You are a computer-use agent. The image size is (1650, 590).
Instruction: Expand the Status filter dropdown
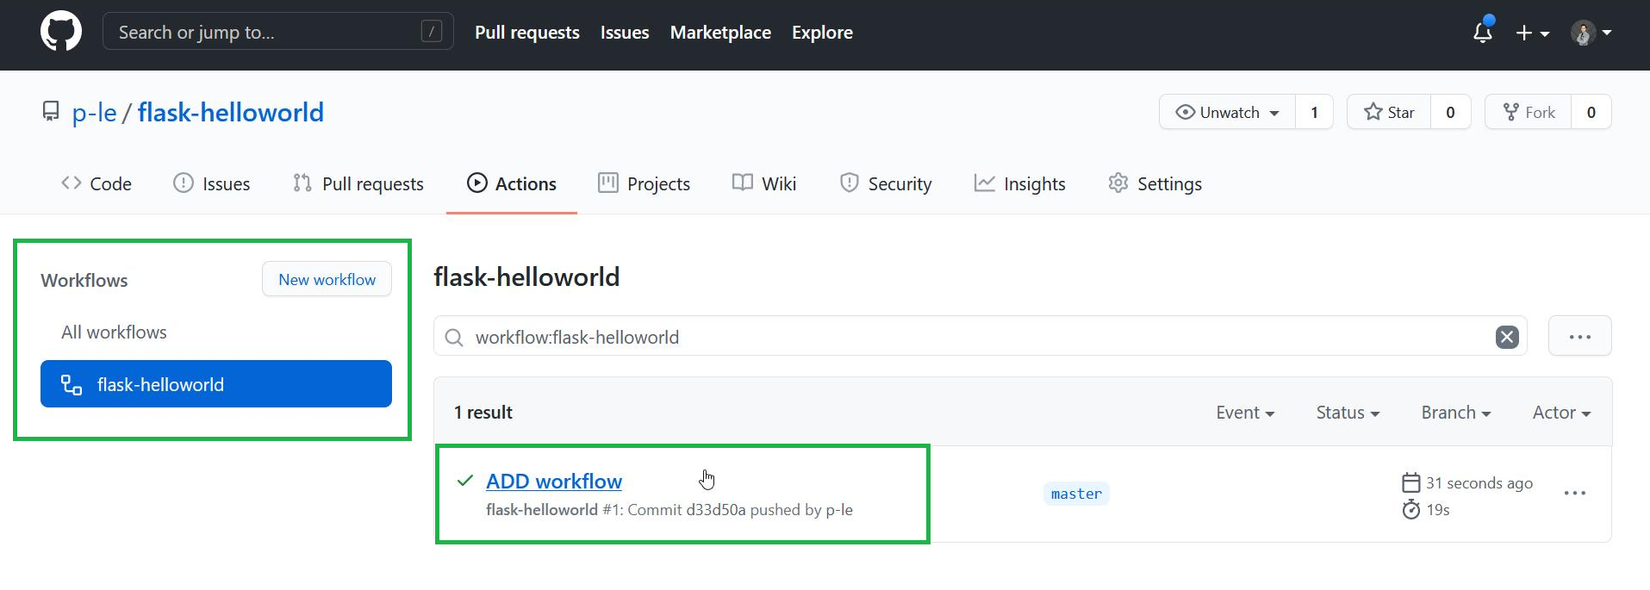click(1347, 412)
